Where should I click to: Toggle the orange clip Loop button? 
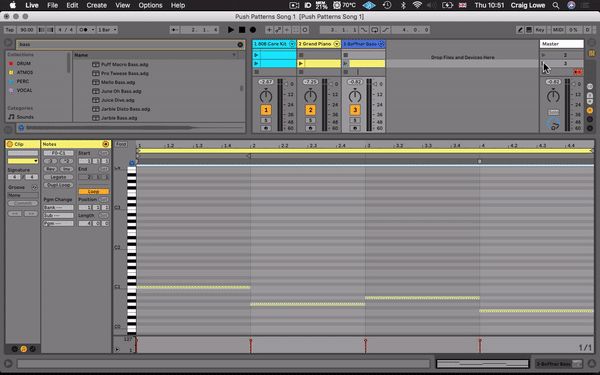point(93,191)
